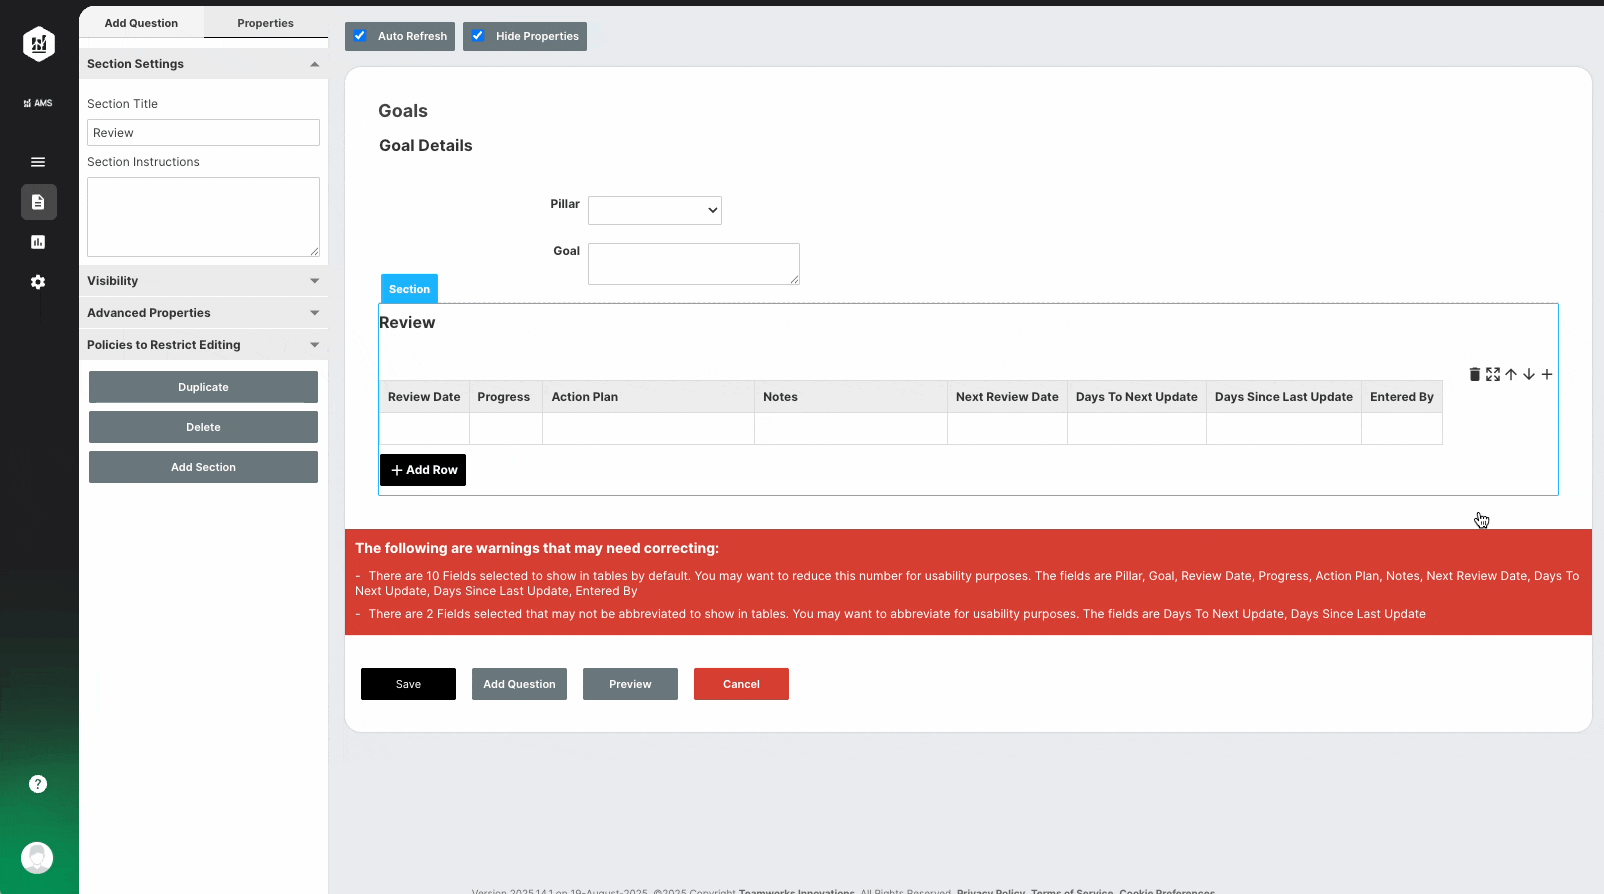The width and height of the screenshot is (1604, 894).
Task: Open the gear settings icon in the sidebar
Action: click(x=38, y=282)
